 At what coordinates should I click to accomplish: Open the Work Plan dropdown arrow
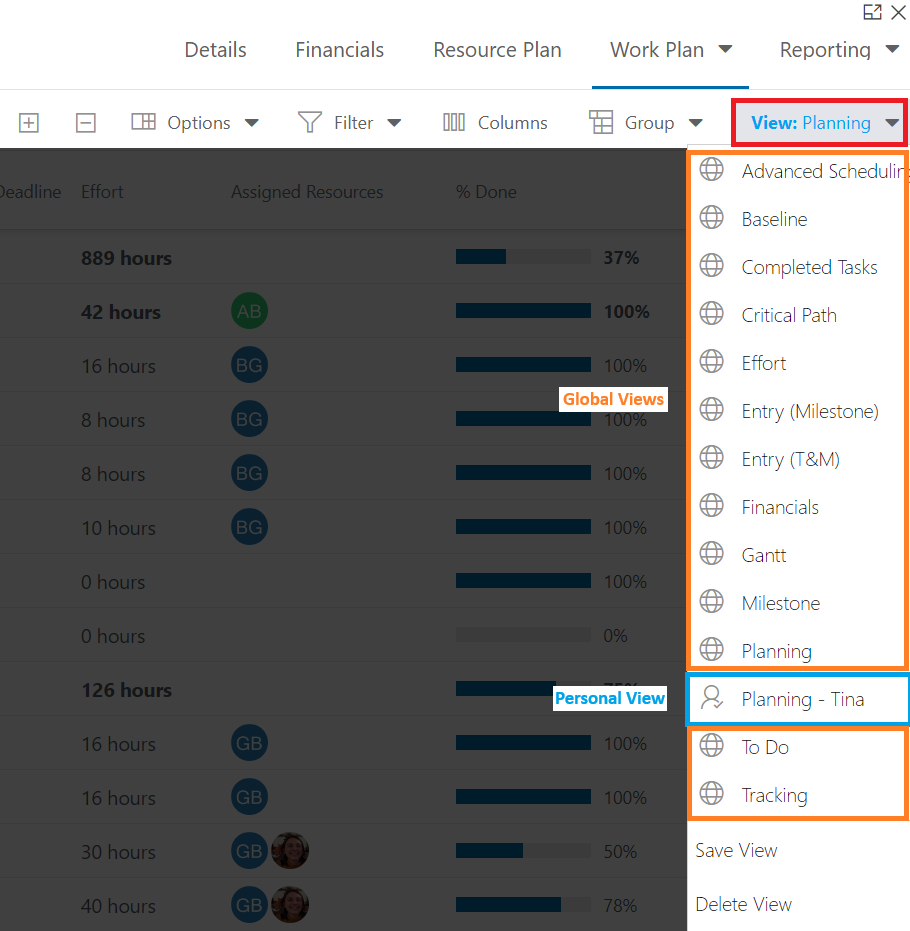[725, 49]
